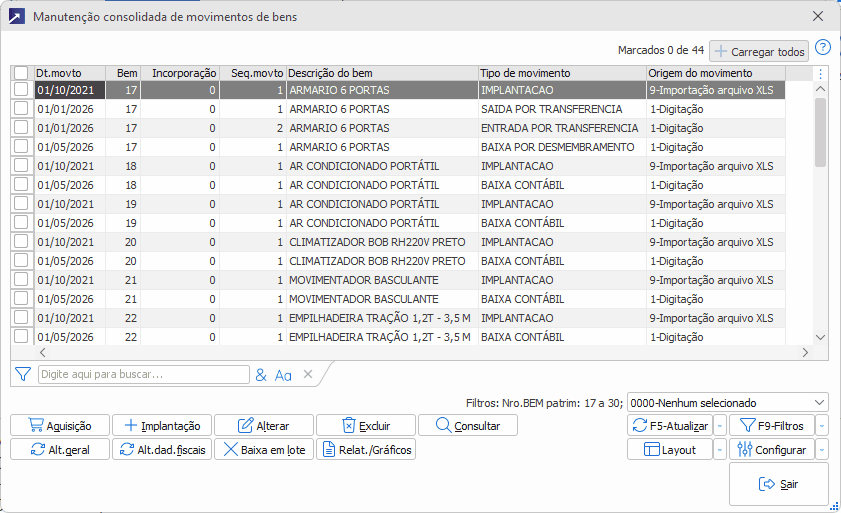Click the horizontal scrollbar left arrow
The height and width of the screenshot is (513, 841).
[43, 353]
